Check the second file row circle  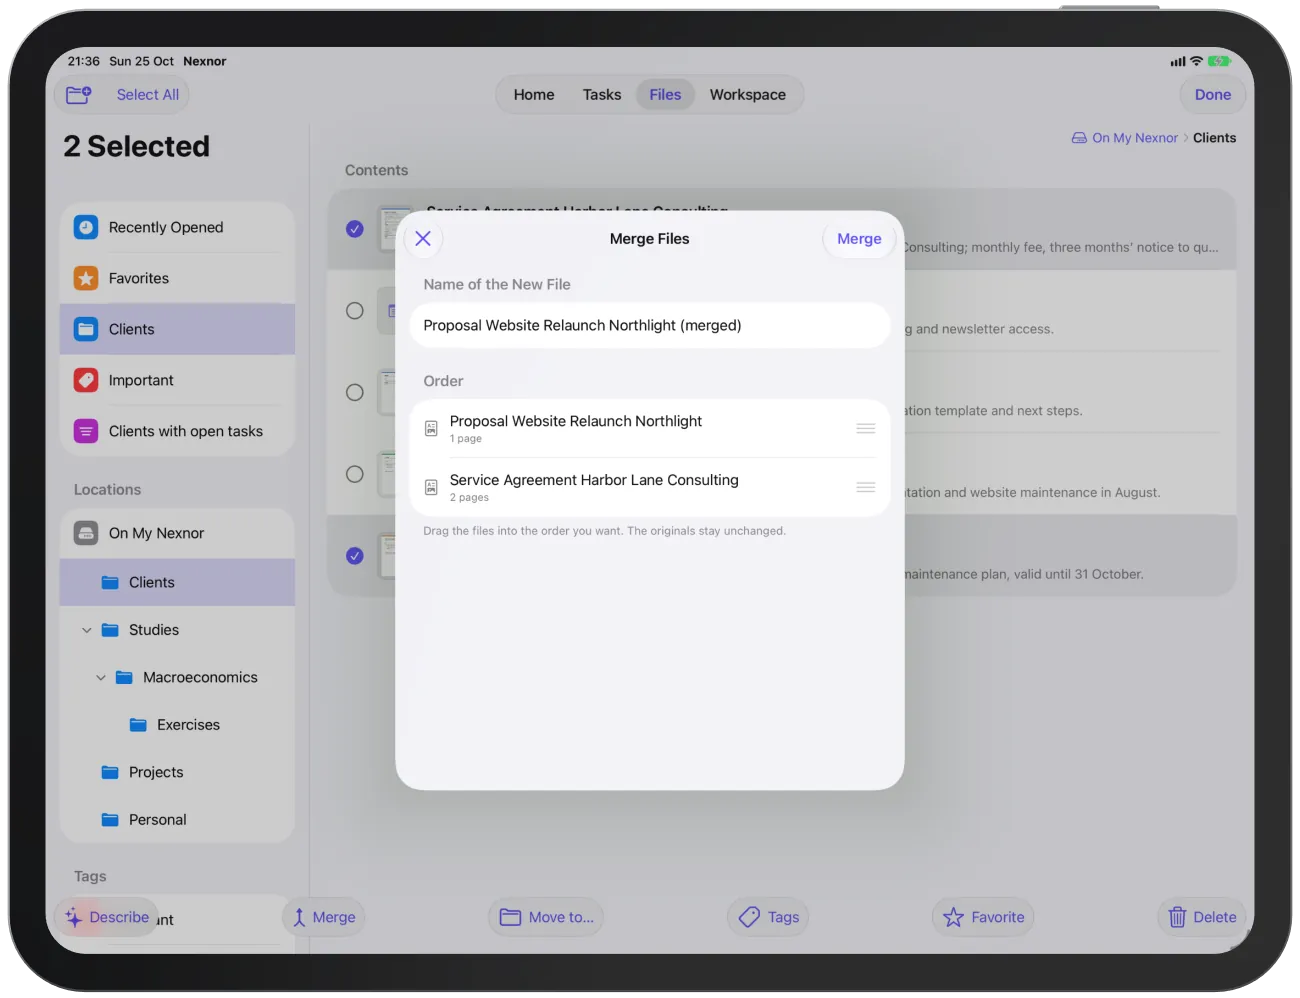[355, 311]
